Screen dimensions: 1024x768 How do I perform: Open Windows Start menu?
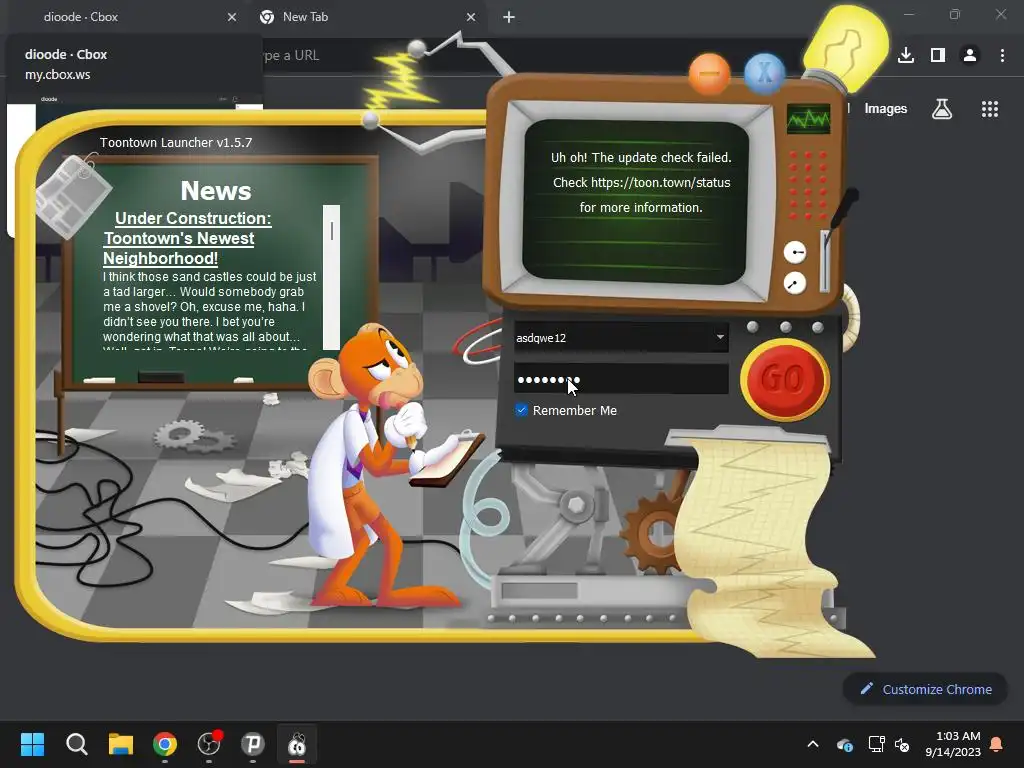(x=32, y=744)
